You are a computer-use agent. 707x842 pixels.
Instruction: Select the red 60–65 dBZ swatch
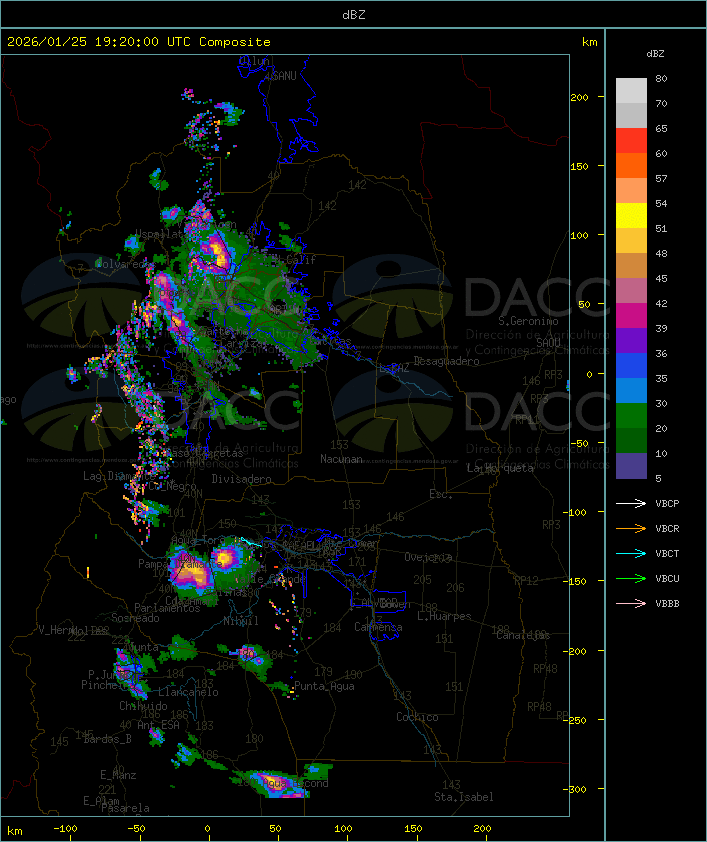631,141
